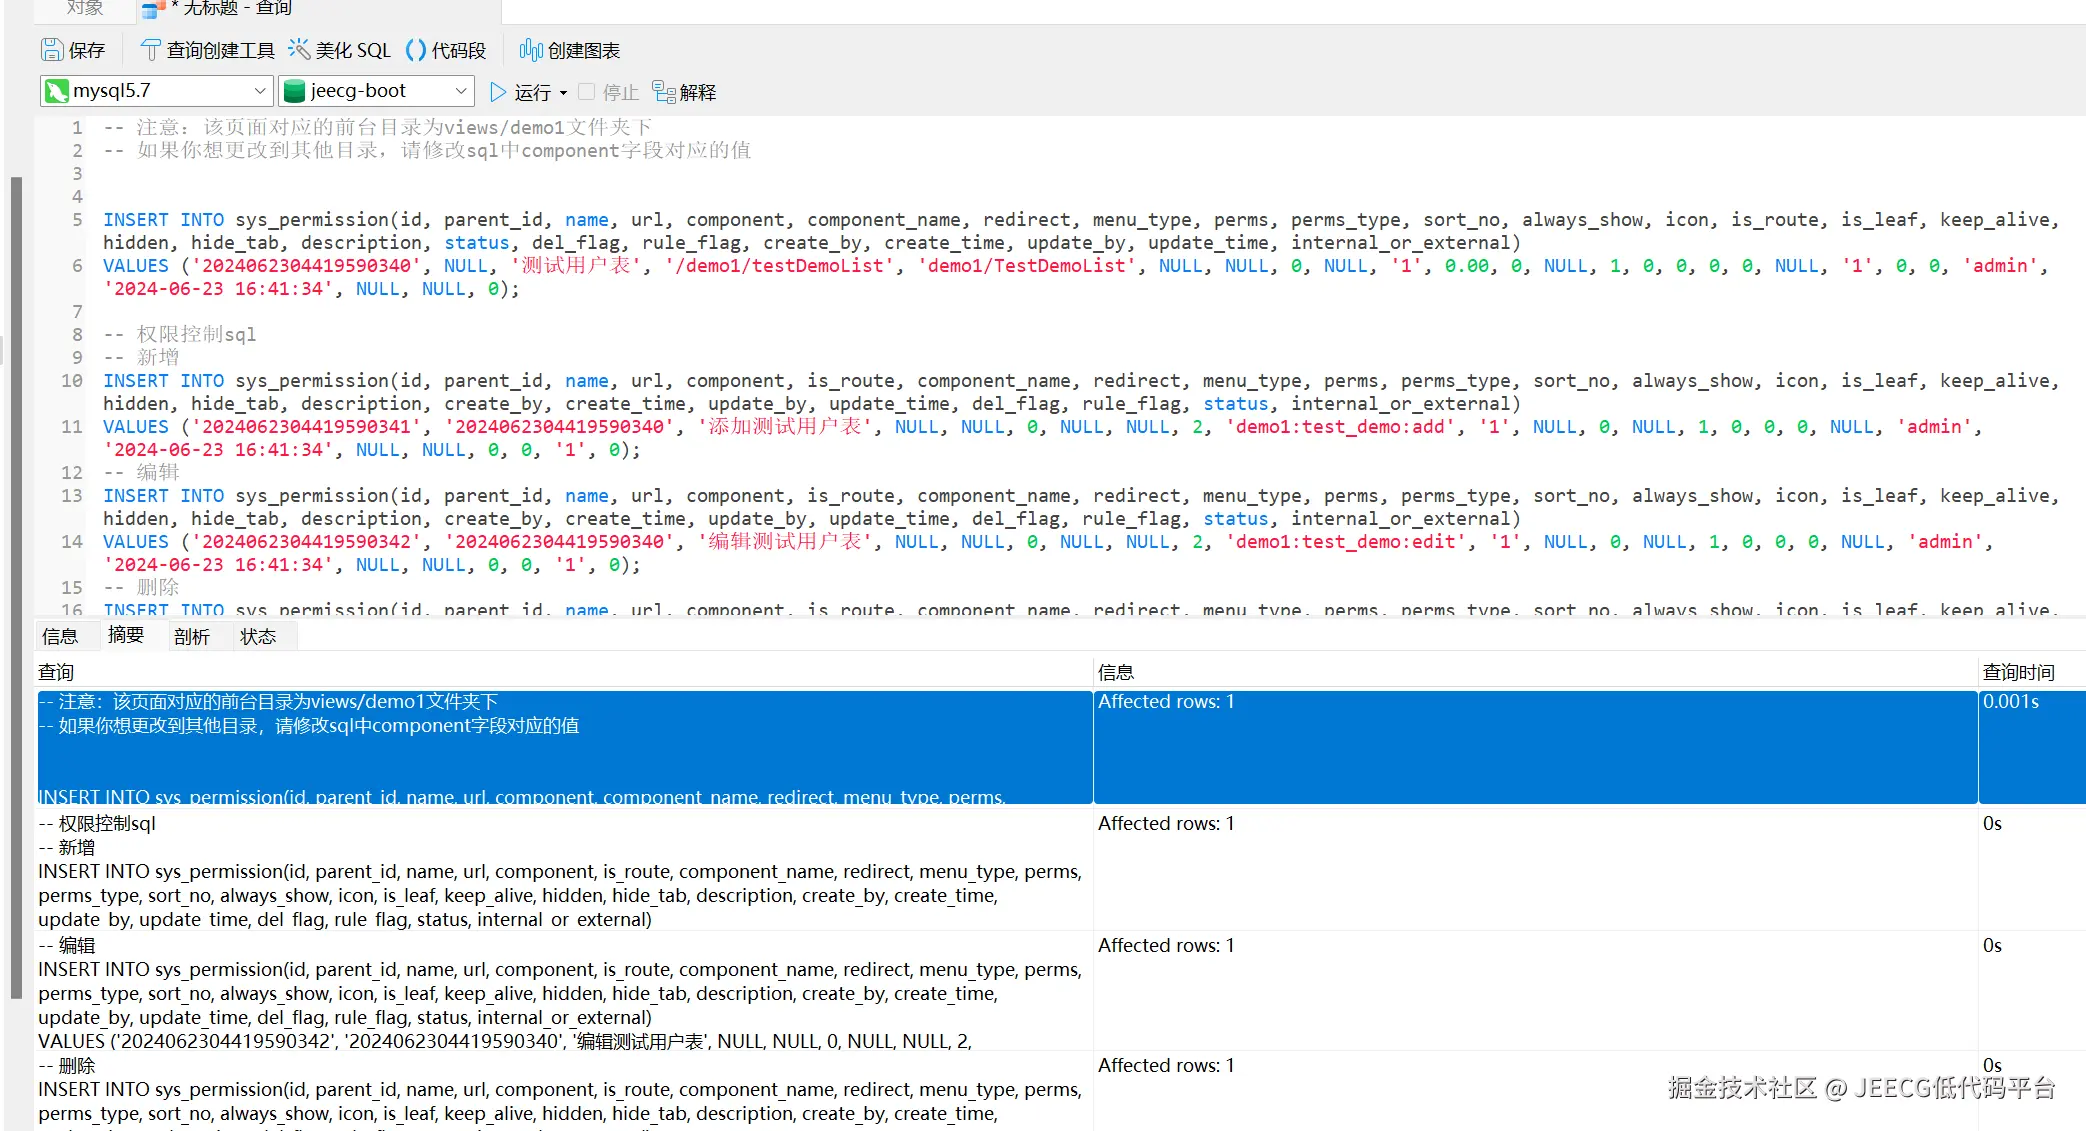Click the Beautify SQL (美化 SQL) icon
The height and width of the screenshot is (1131, 2086).
(299, 50)
